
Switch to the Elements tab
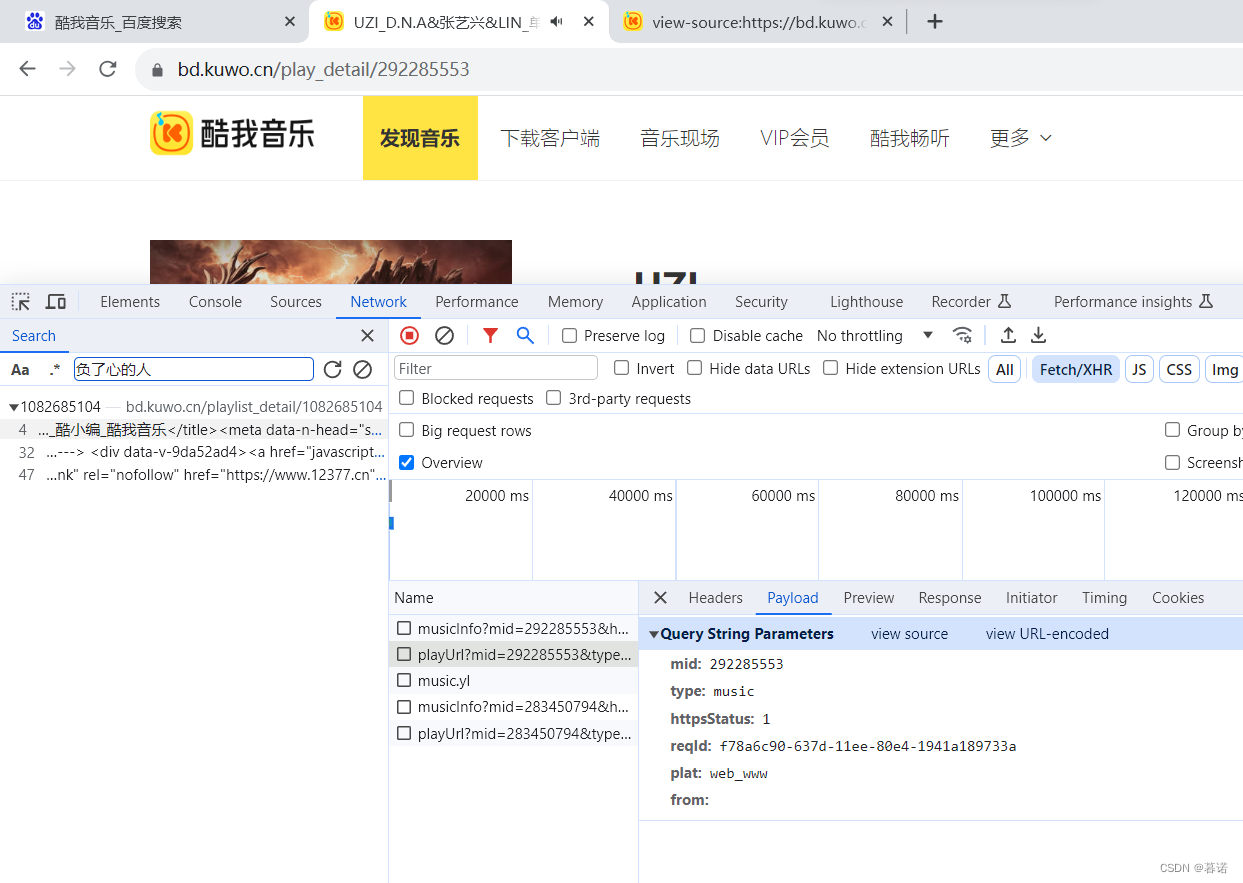(x=130, y=302)
